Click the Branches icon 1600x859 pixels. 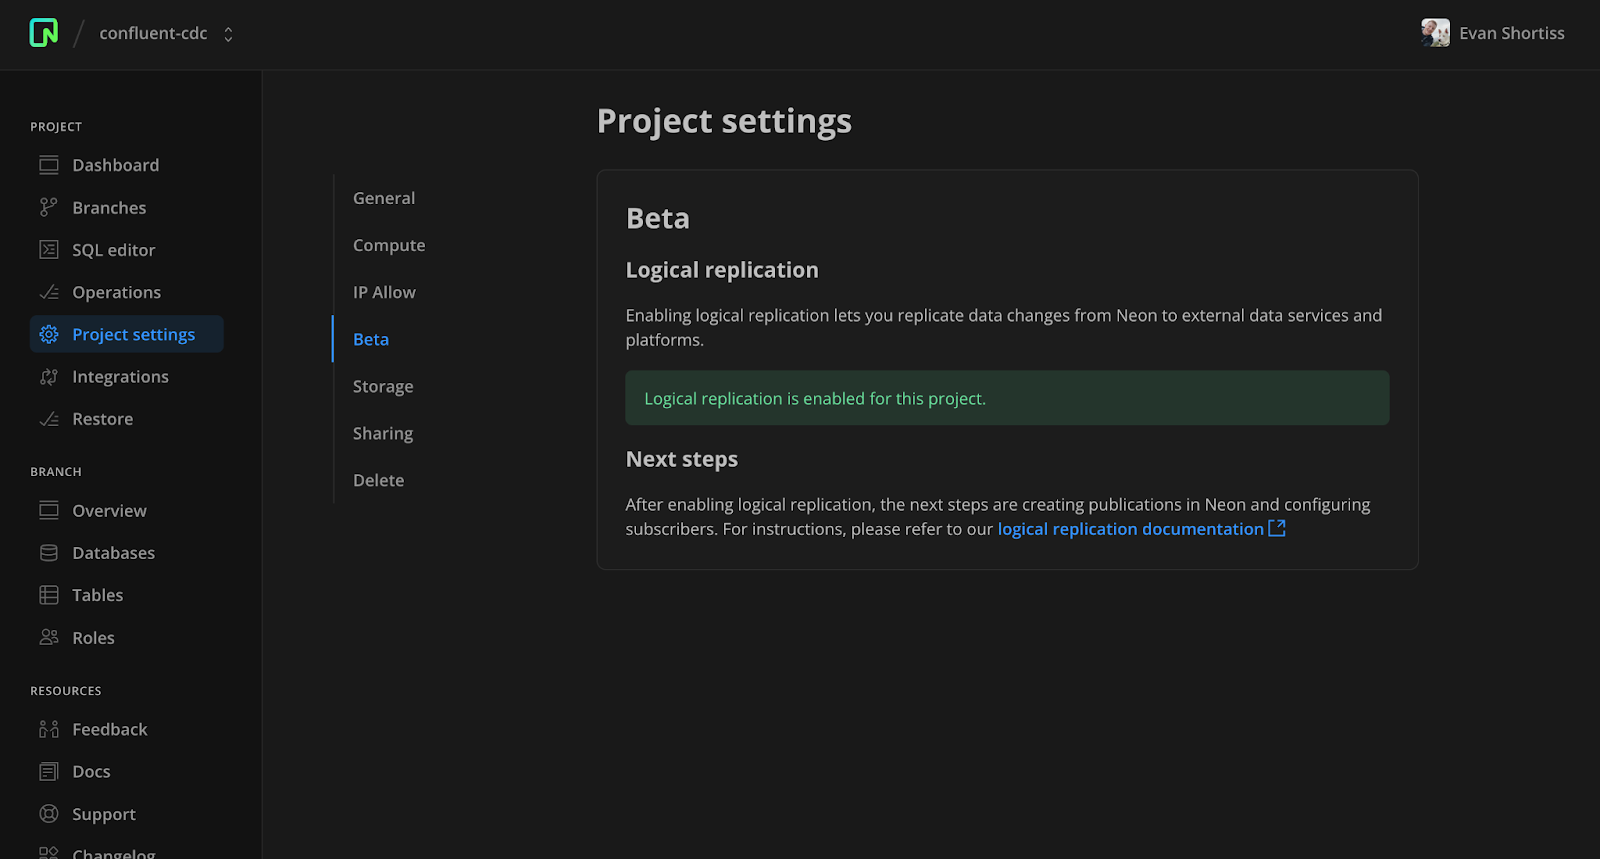(x=49, y=207)
